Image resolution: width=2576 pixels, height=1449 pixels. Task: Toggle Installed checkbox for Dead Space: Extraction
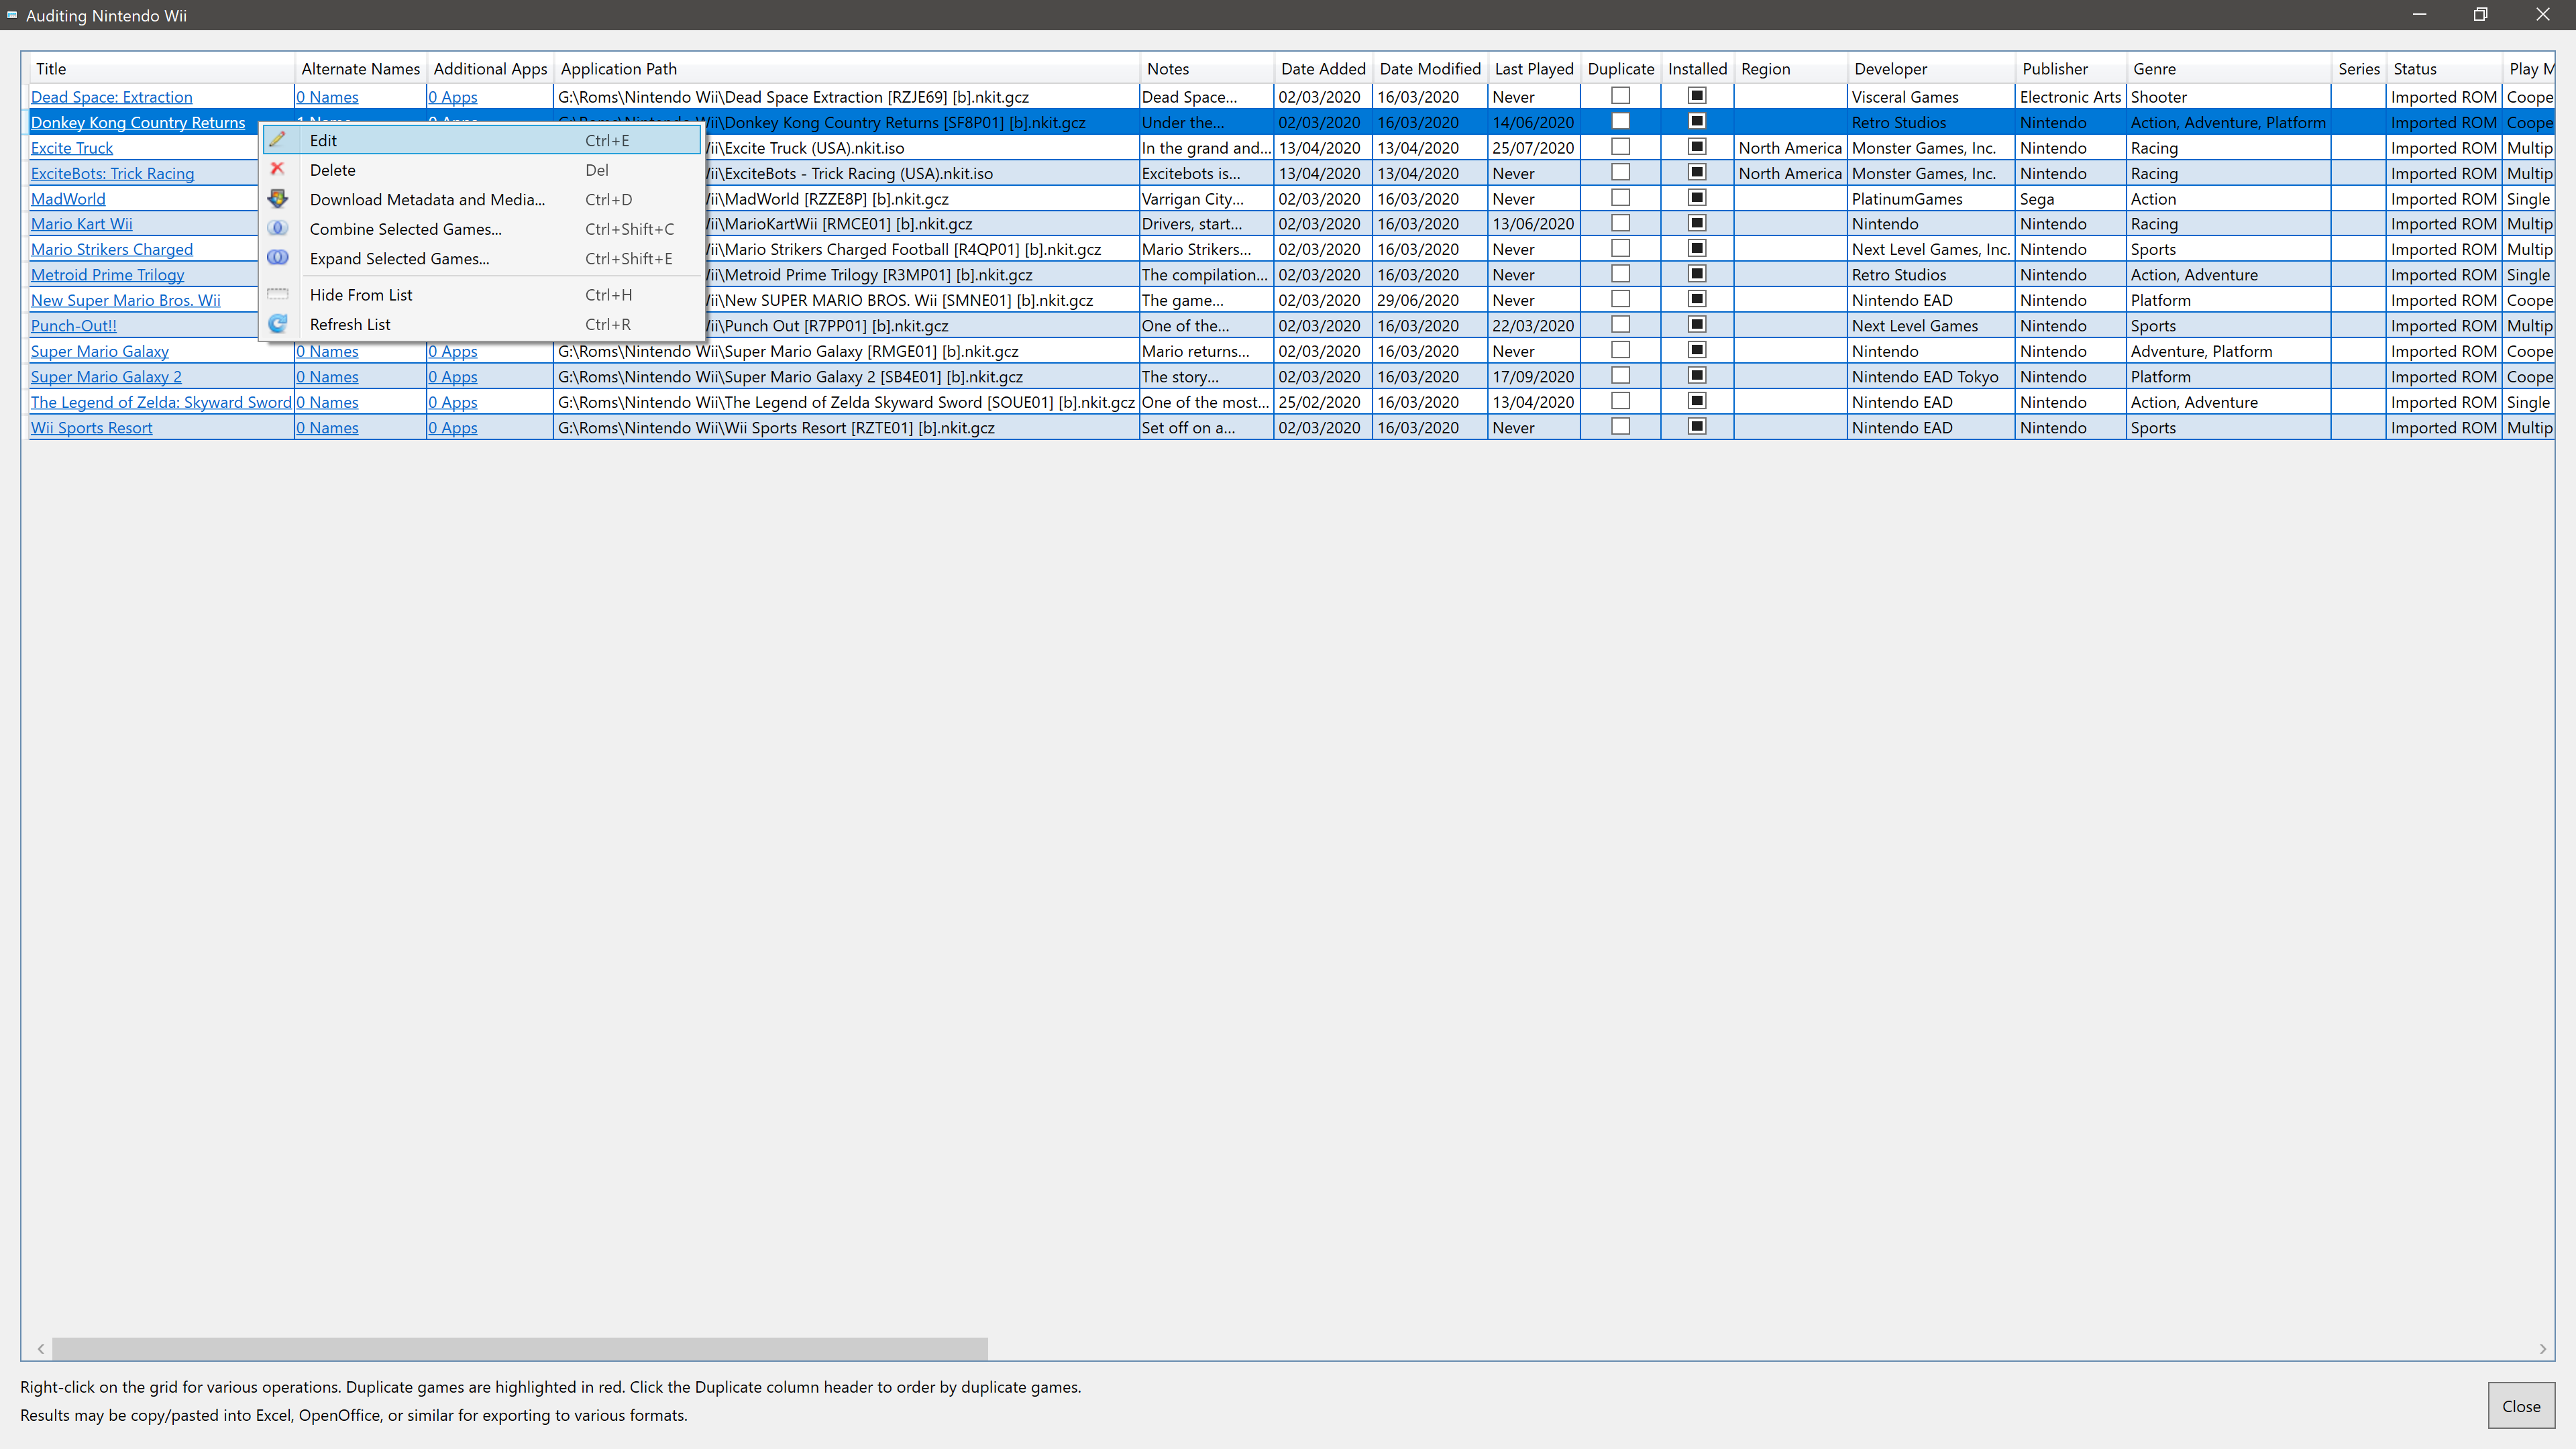pos(1697,96)
